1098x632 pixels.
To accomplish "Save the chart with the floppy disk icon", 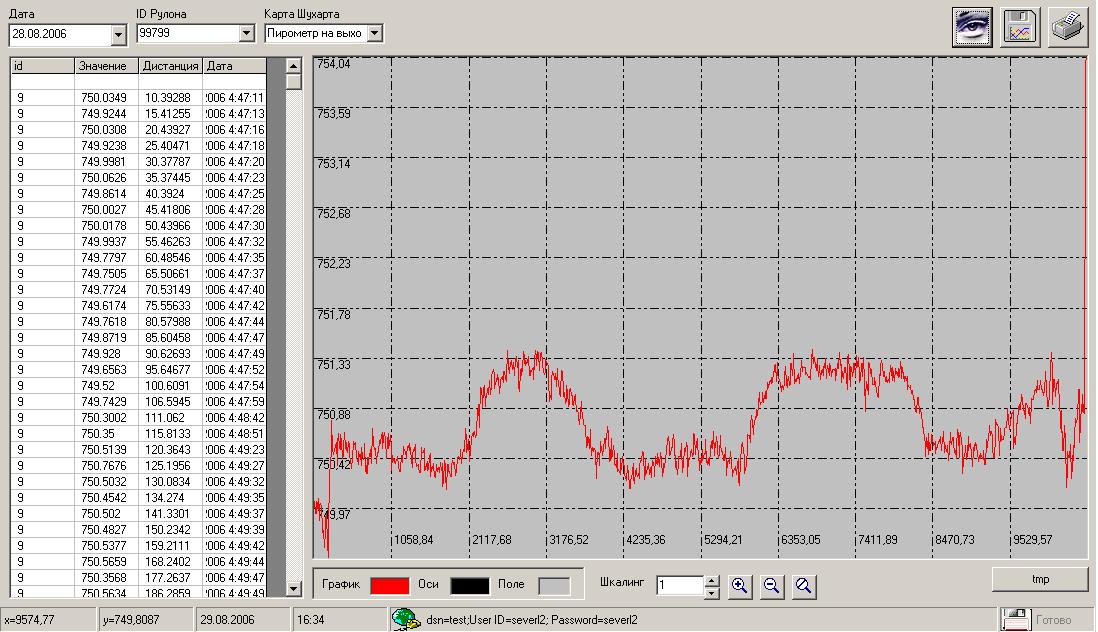I will click(1020, 26).
